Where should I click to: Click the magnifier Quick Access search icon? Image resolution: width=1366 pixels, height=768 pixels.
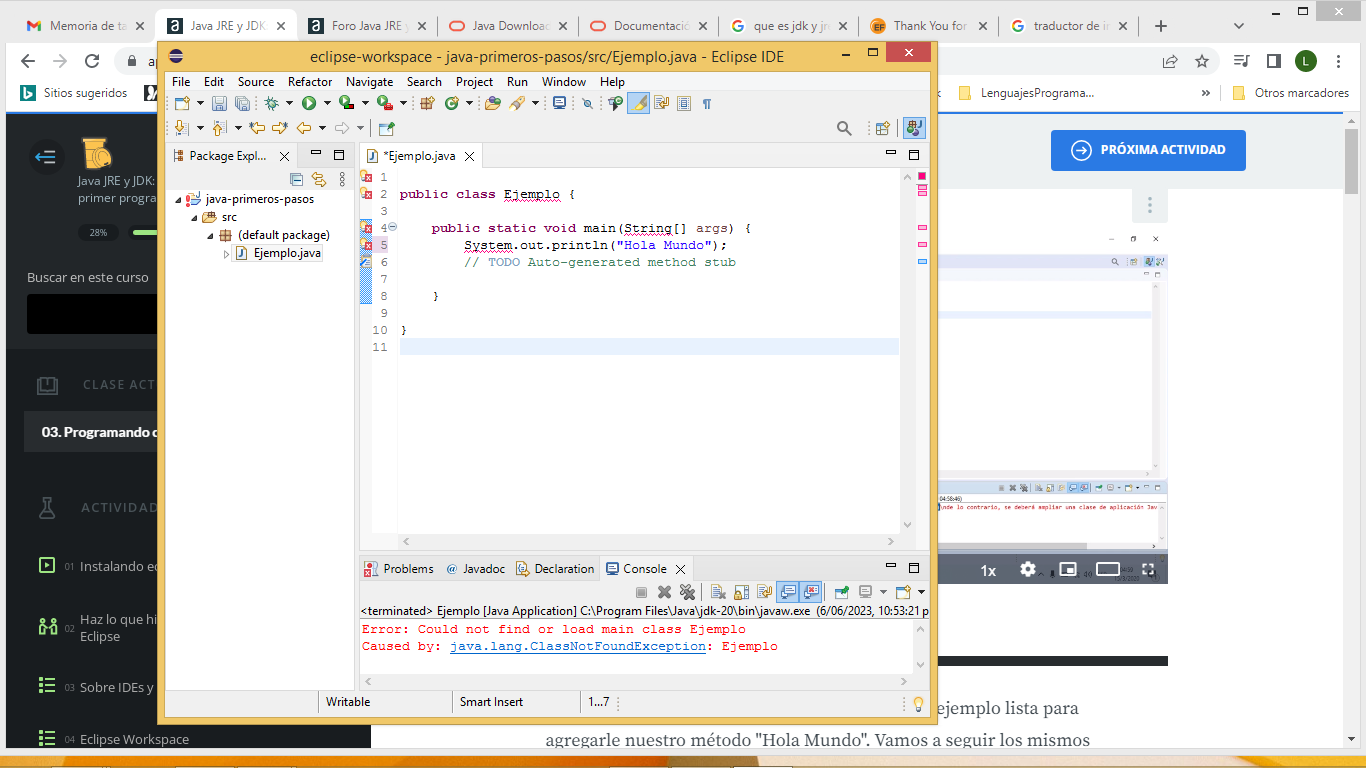coord(844,128)
